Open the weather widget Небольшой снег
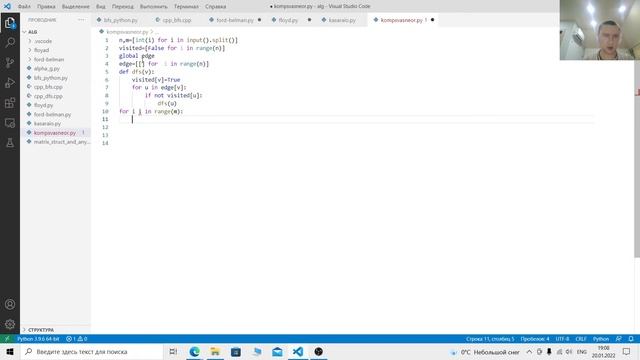 tap(485, 351)
